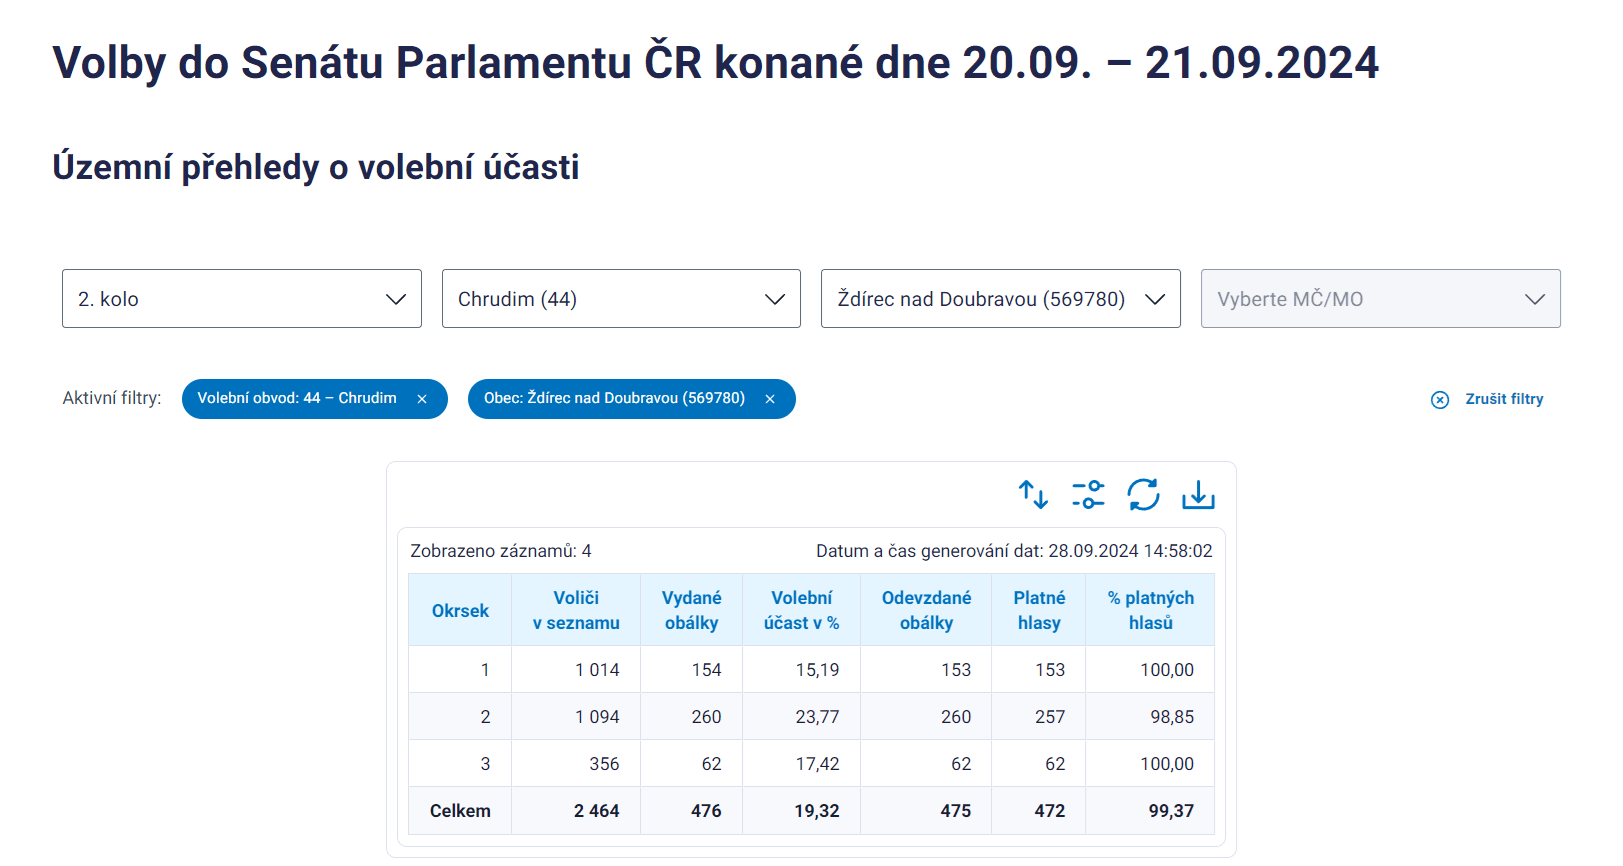Click the refresh data icon
Viewport: 1623px width, 866px height.
[x=1143, y=495]
